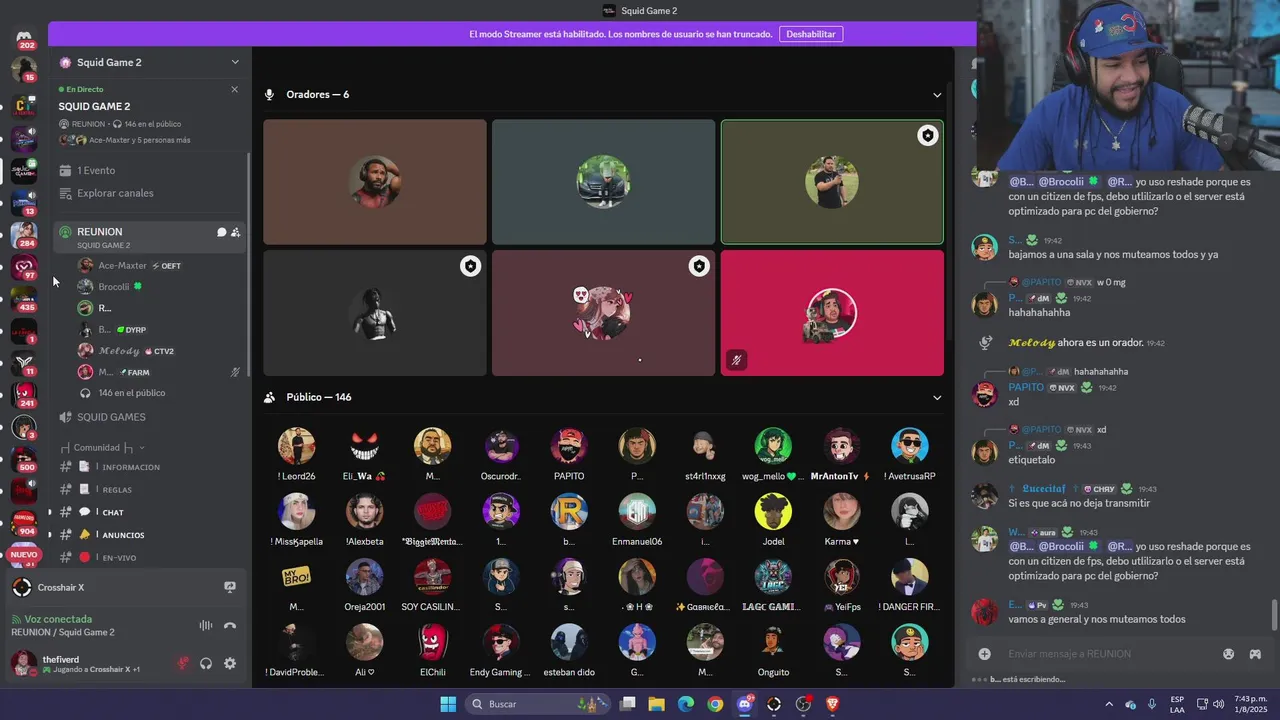Open File Explorer from taskbar
This screenshot has height=720, width=1280.
tap(656, 704)
